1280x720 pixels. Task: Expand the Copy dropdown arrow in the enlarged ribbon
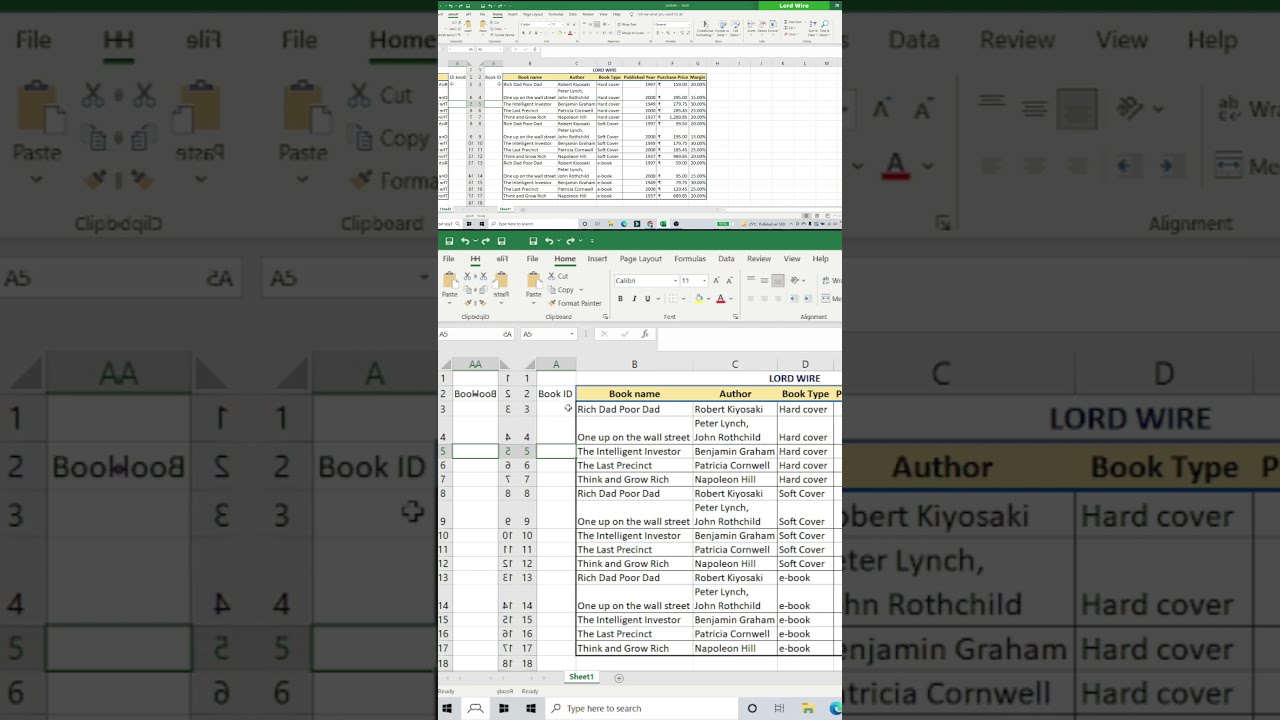(581, 290)
